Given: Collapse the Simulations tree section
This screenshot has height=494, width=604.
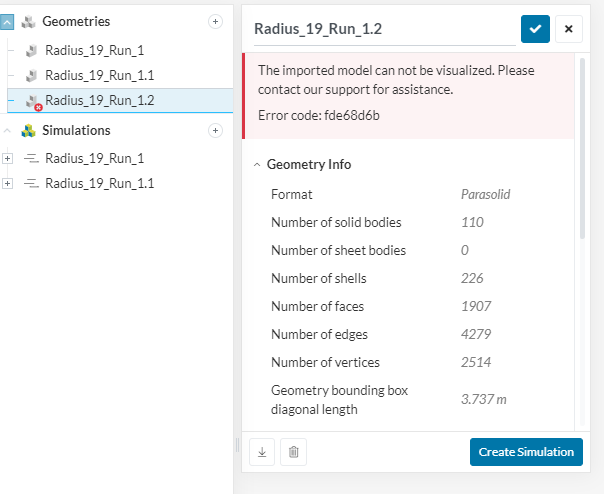Looking at the screenshot, I should coord(7,131).
